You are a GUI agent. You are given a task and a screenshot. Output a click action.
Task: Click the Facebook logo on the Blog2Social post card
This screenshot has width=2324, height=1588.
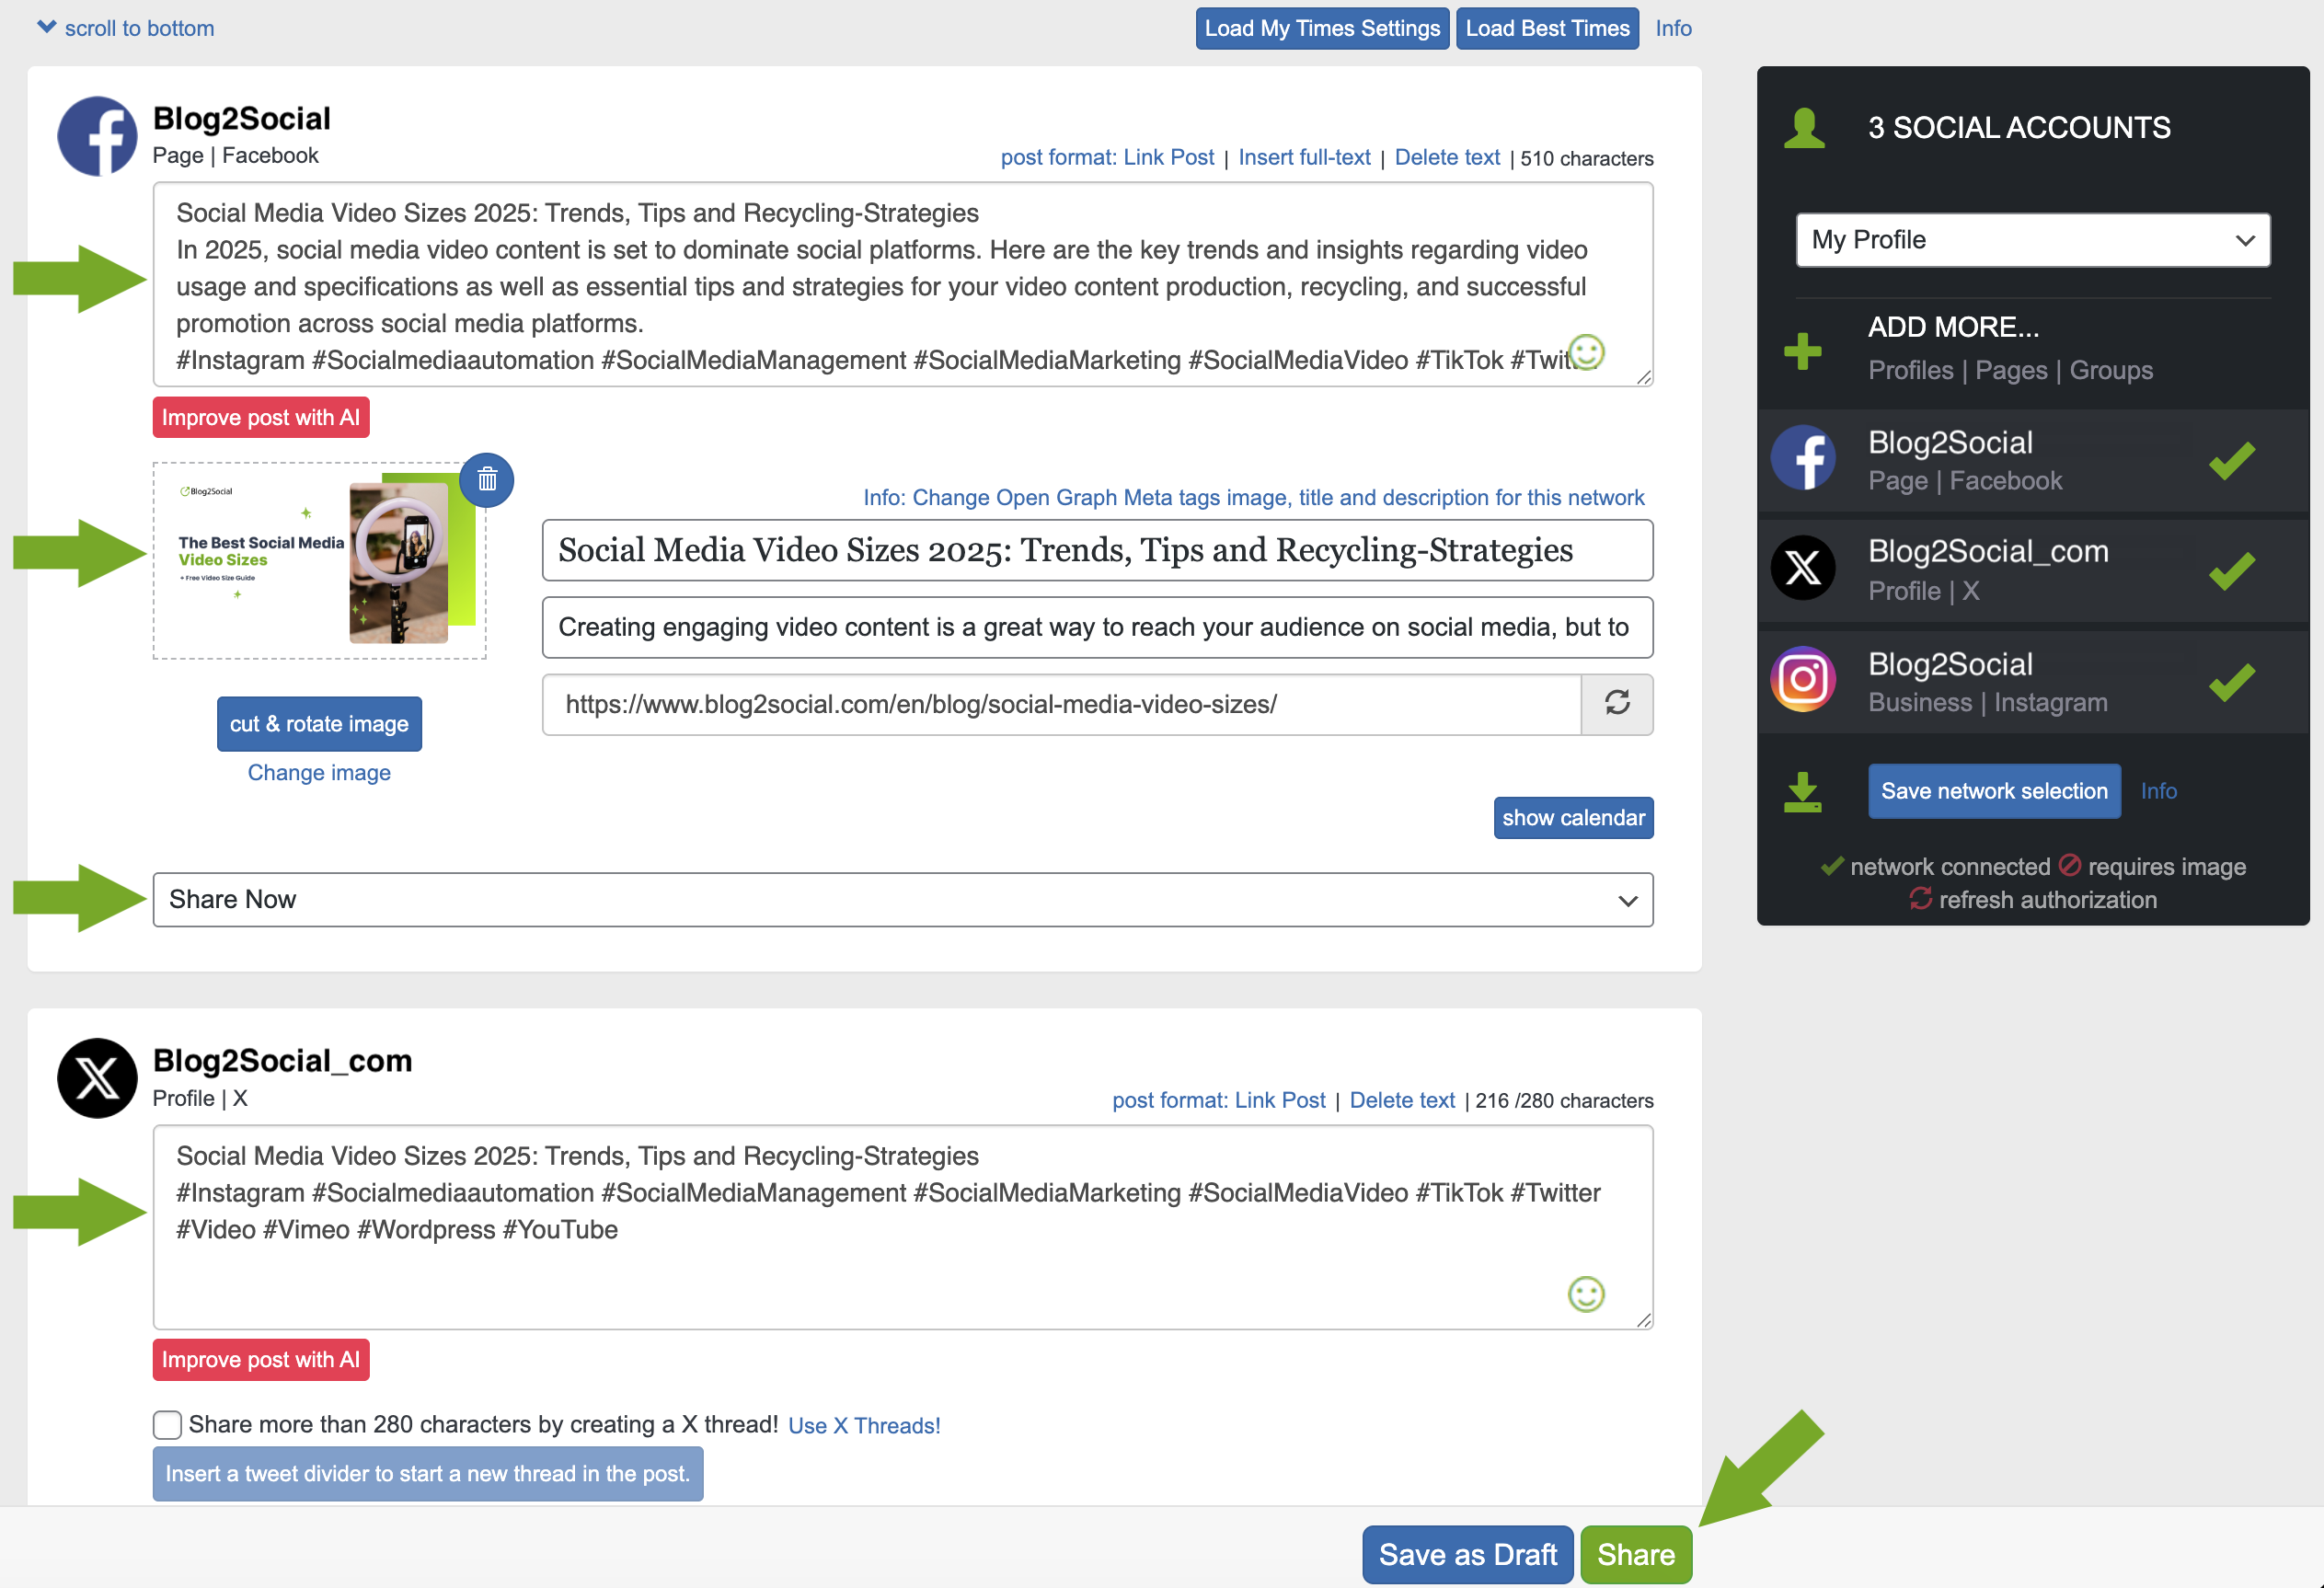[x=97, y=136]
